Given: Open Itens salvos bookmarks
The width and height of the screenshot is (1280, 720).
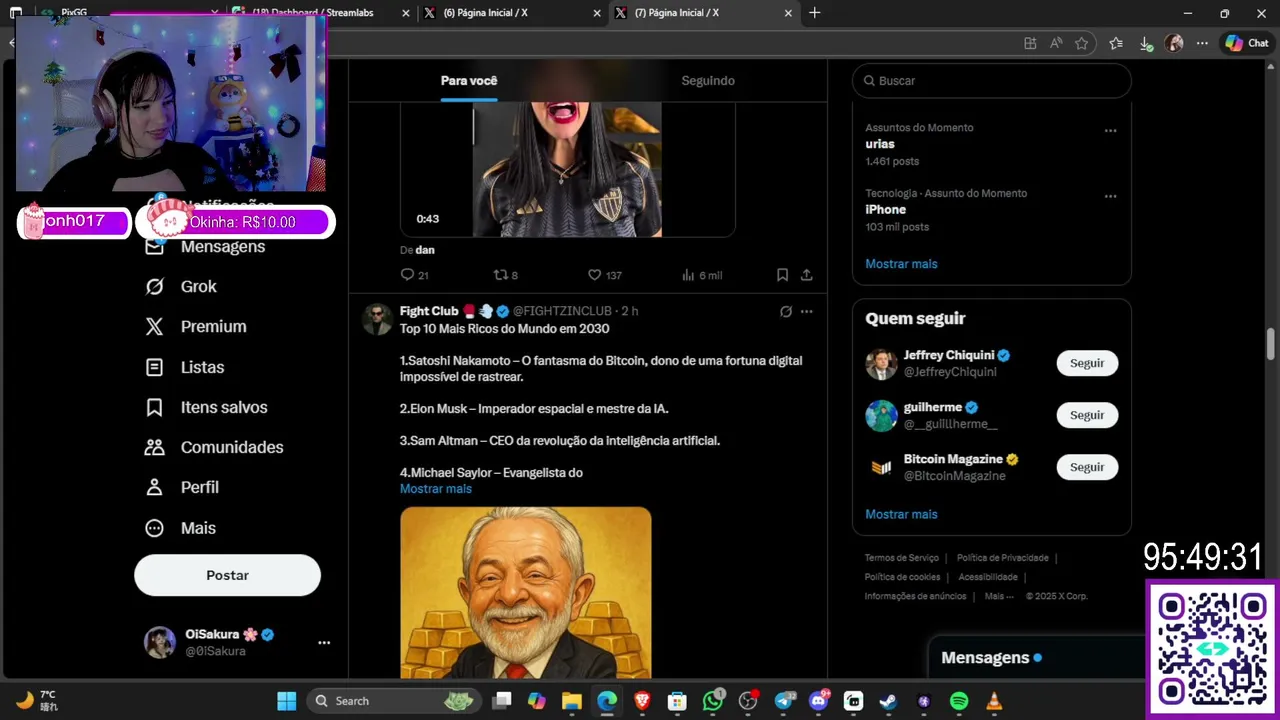Looking at the screenshot, I should click(206, 407).
